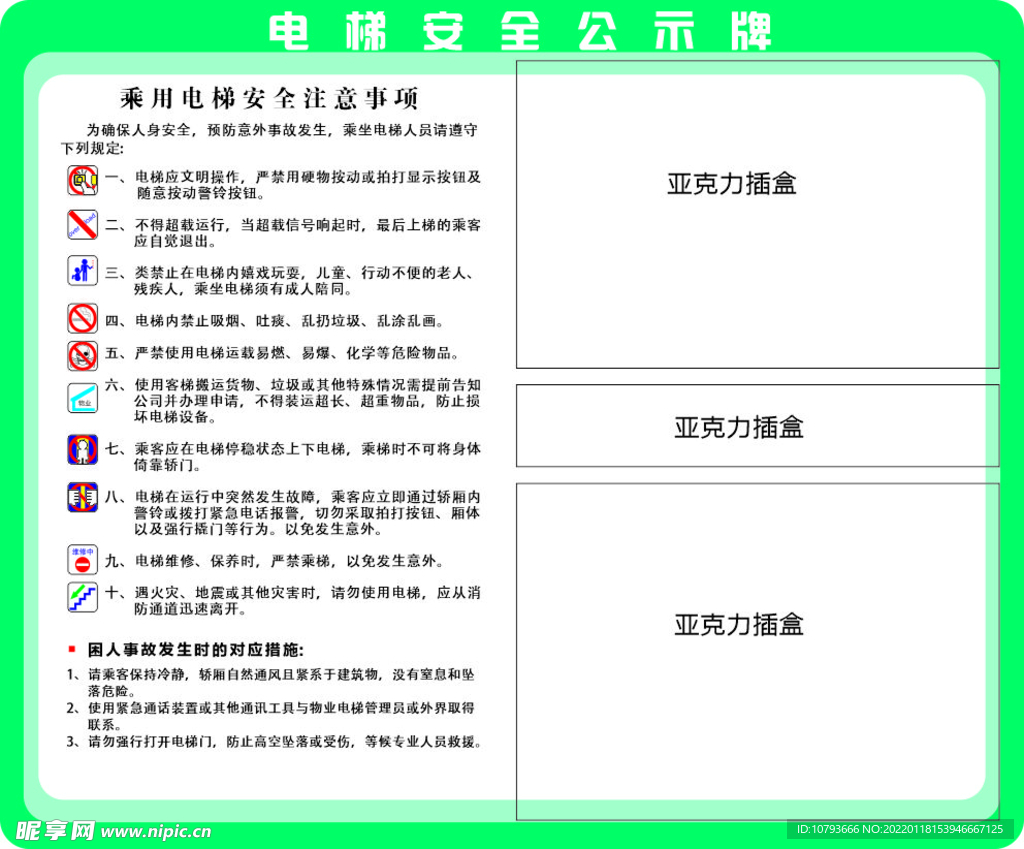Click the no smoking pictogram
1024x849 pixels.
(x=82, y=319)
